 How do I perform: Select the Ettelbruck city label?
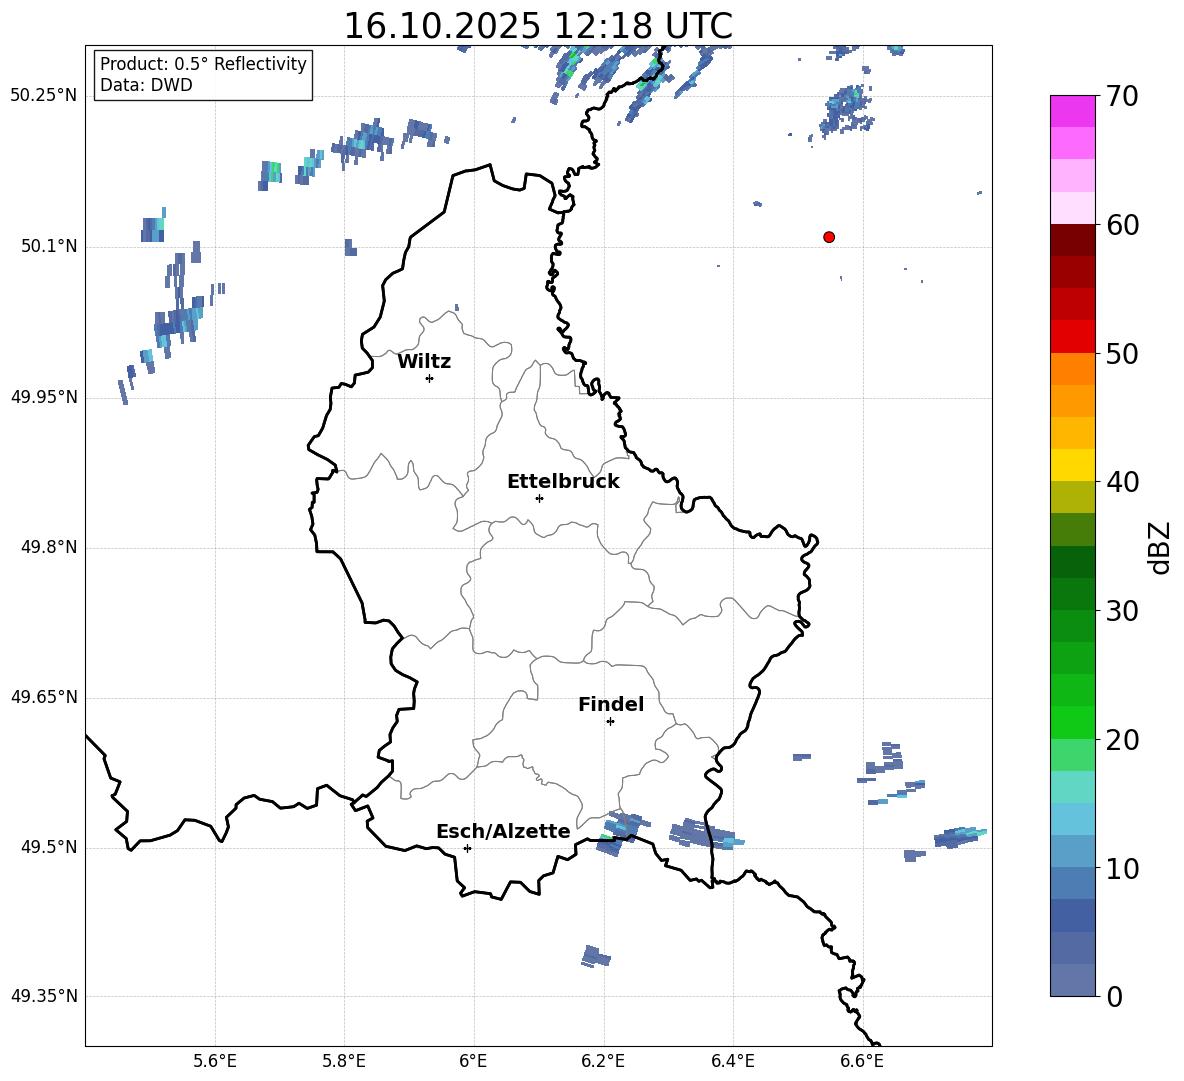point(563,481)
